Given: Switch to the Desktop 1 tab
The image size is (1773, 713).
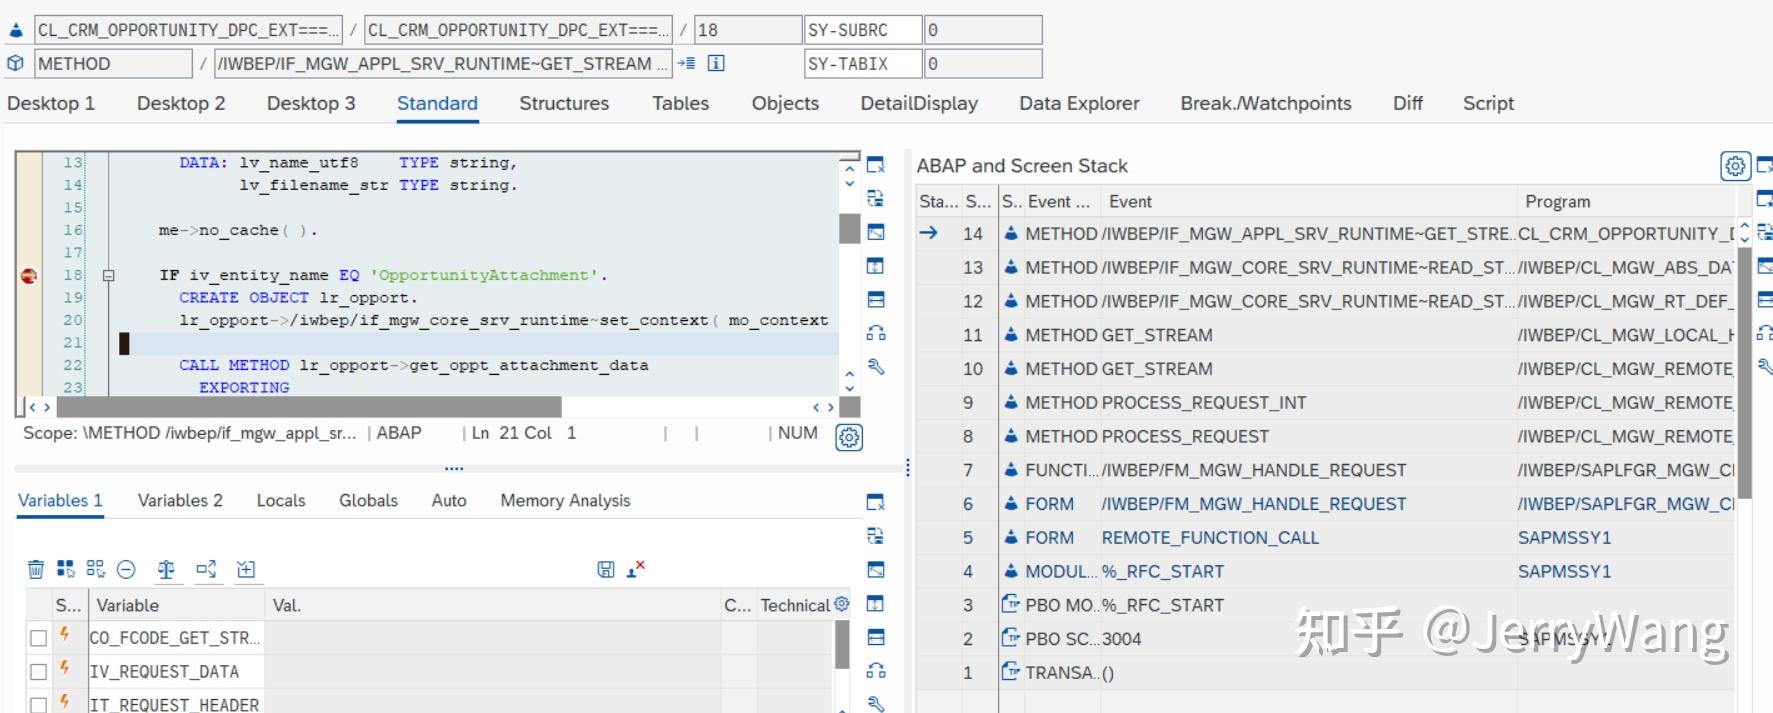Looking at the screenshot, I should [x=51, y=103].
